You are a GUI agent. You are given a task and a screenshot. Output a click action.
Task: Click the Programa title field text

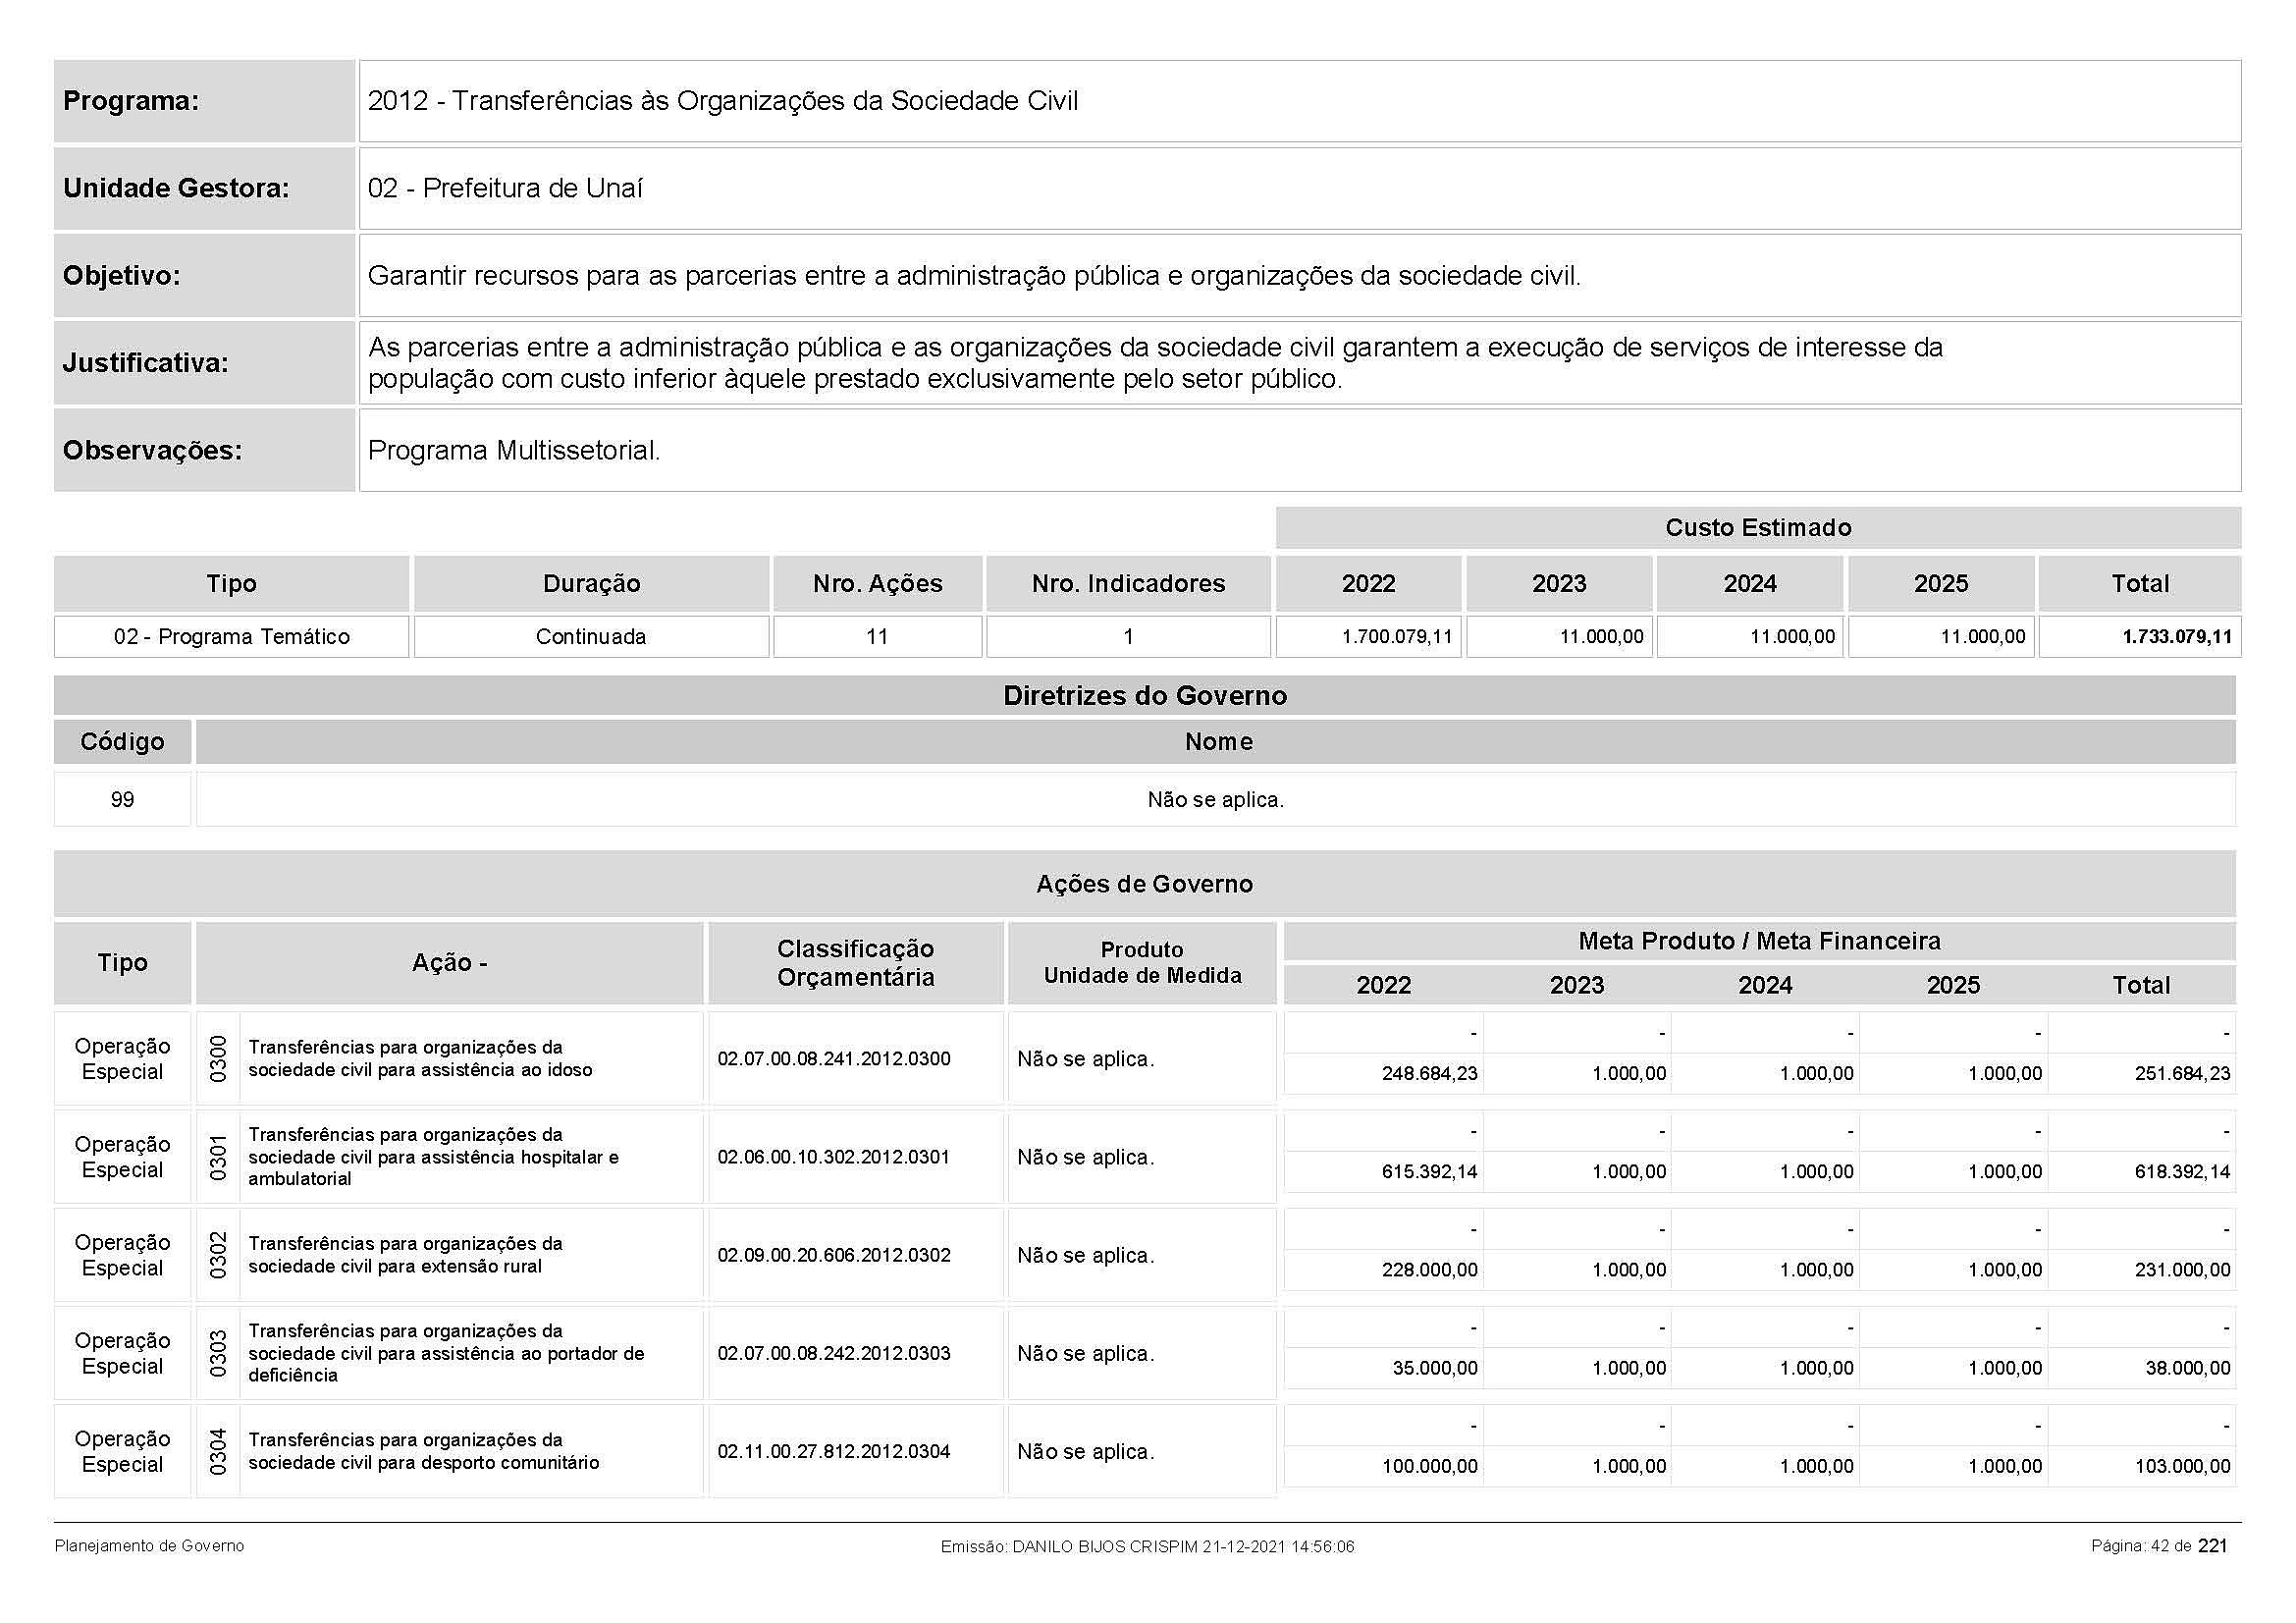[722, 101]
